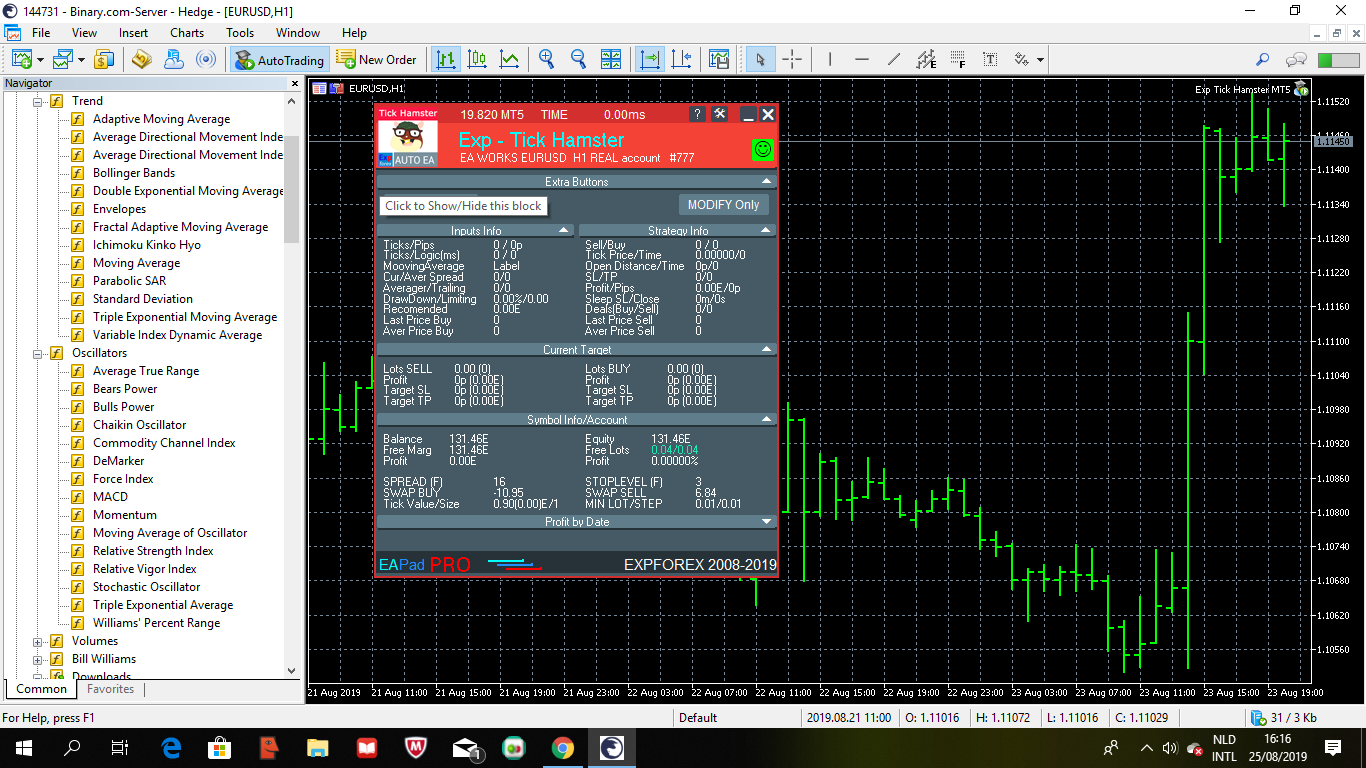Open the New Chart toolbar icon
This screenshot has width=1366, height=768.
pos(22,60)
